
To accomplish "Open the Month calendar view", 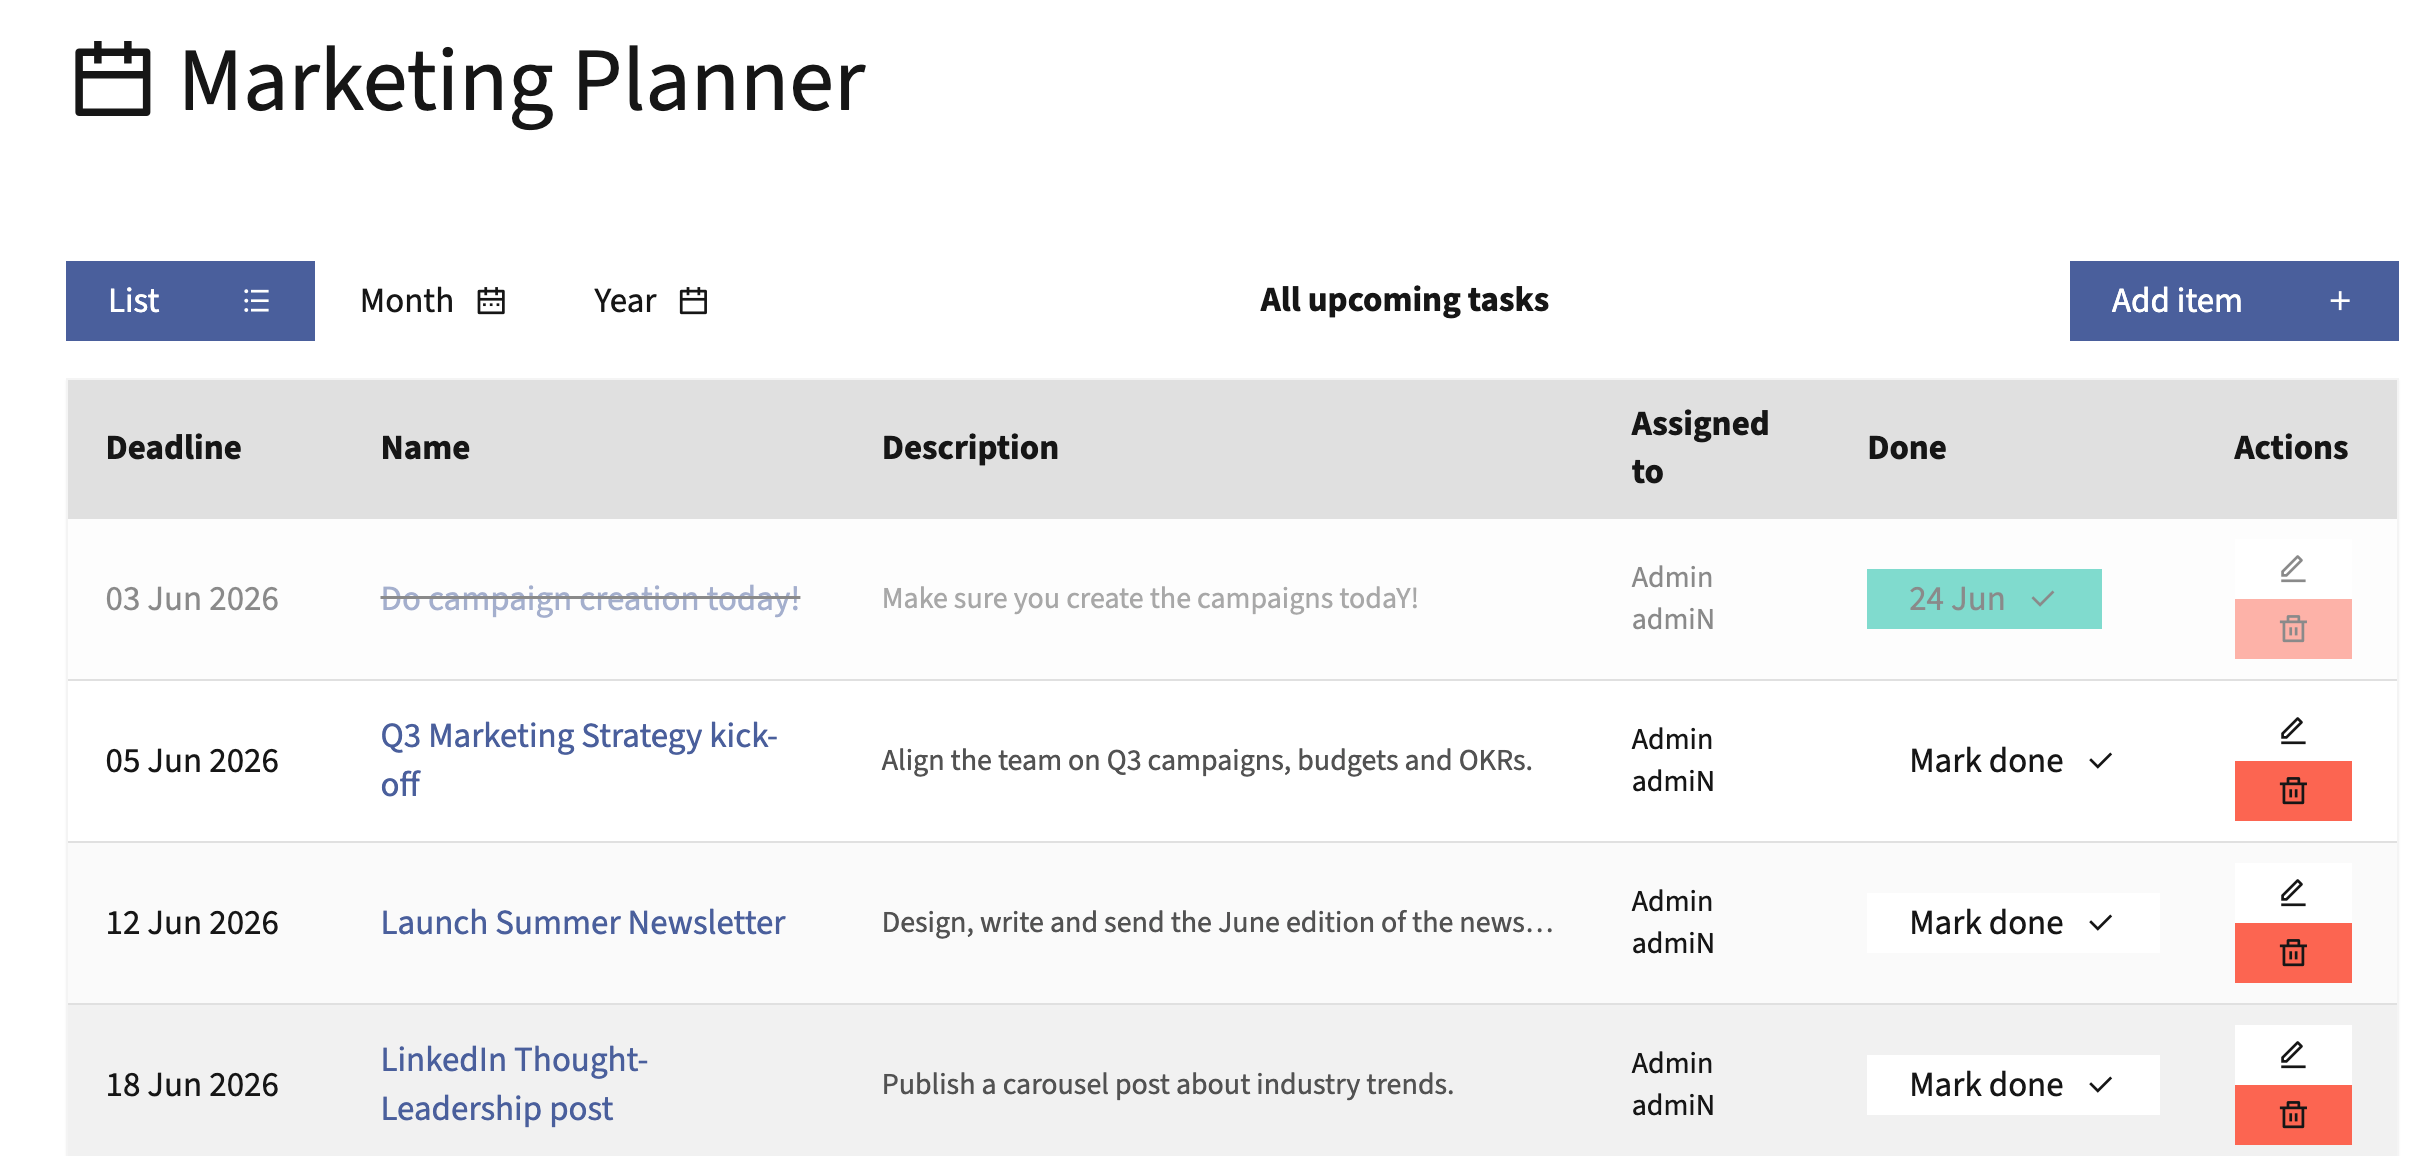I will point(432,301).
